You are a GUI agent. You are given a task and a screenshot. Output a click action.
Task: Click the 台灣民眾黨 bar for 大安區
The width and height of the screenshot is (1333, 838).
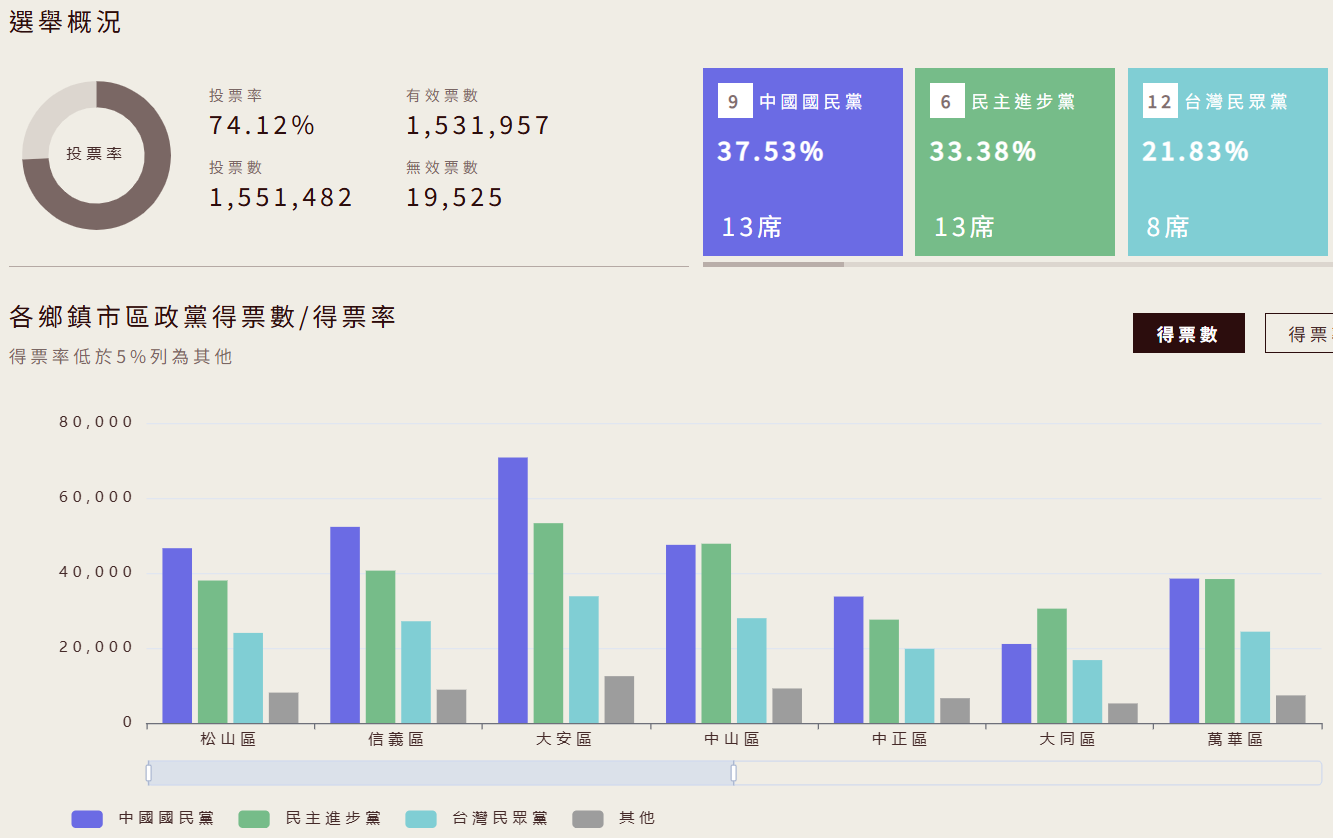584,660
